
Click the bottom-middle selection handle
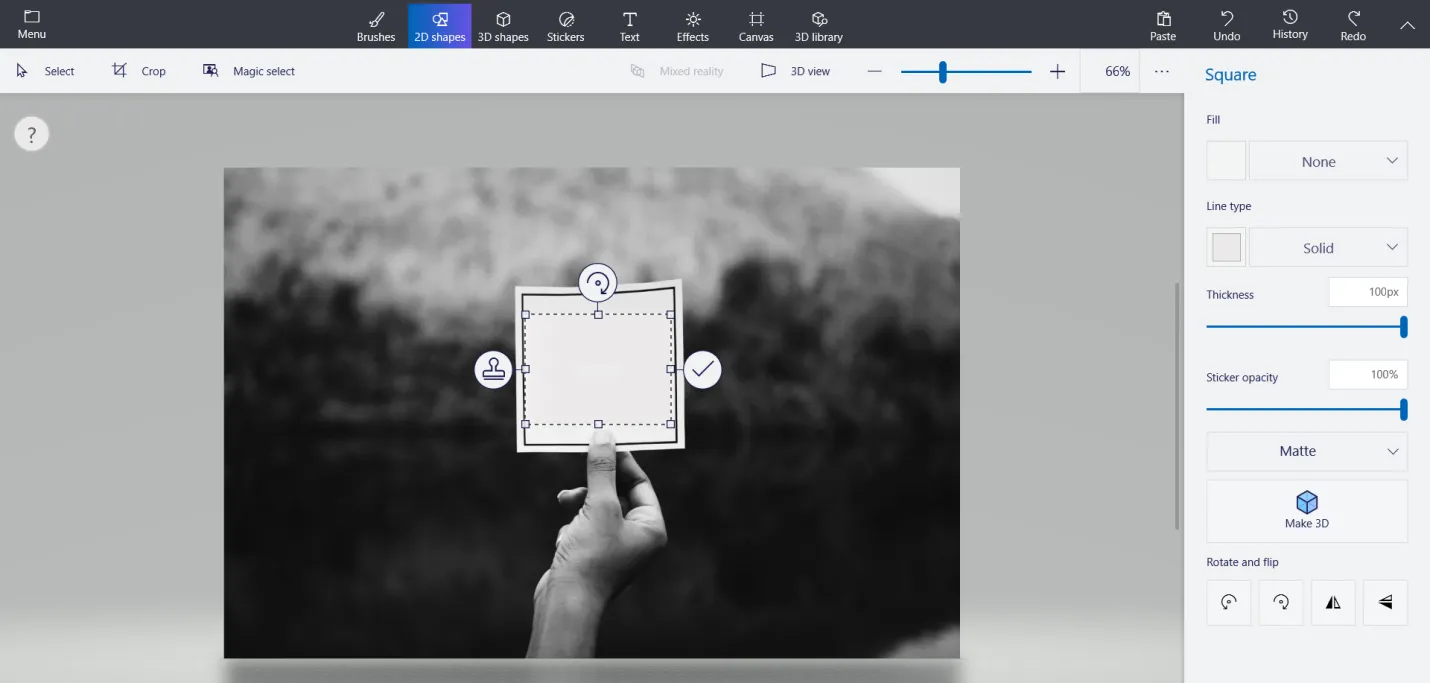pyautogui.click(x=598, y=424)
